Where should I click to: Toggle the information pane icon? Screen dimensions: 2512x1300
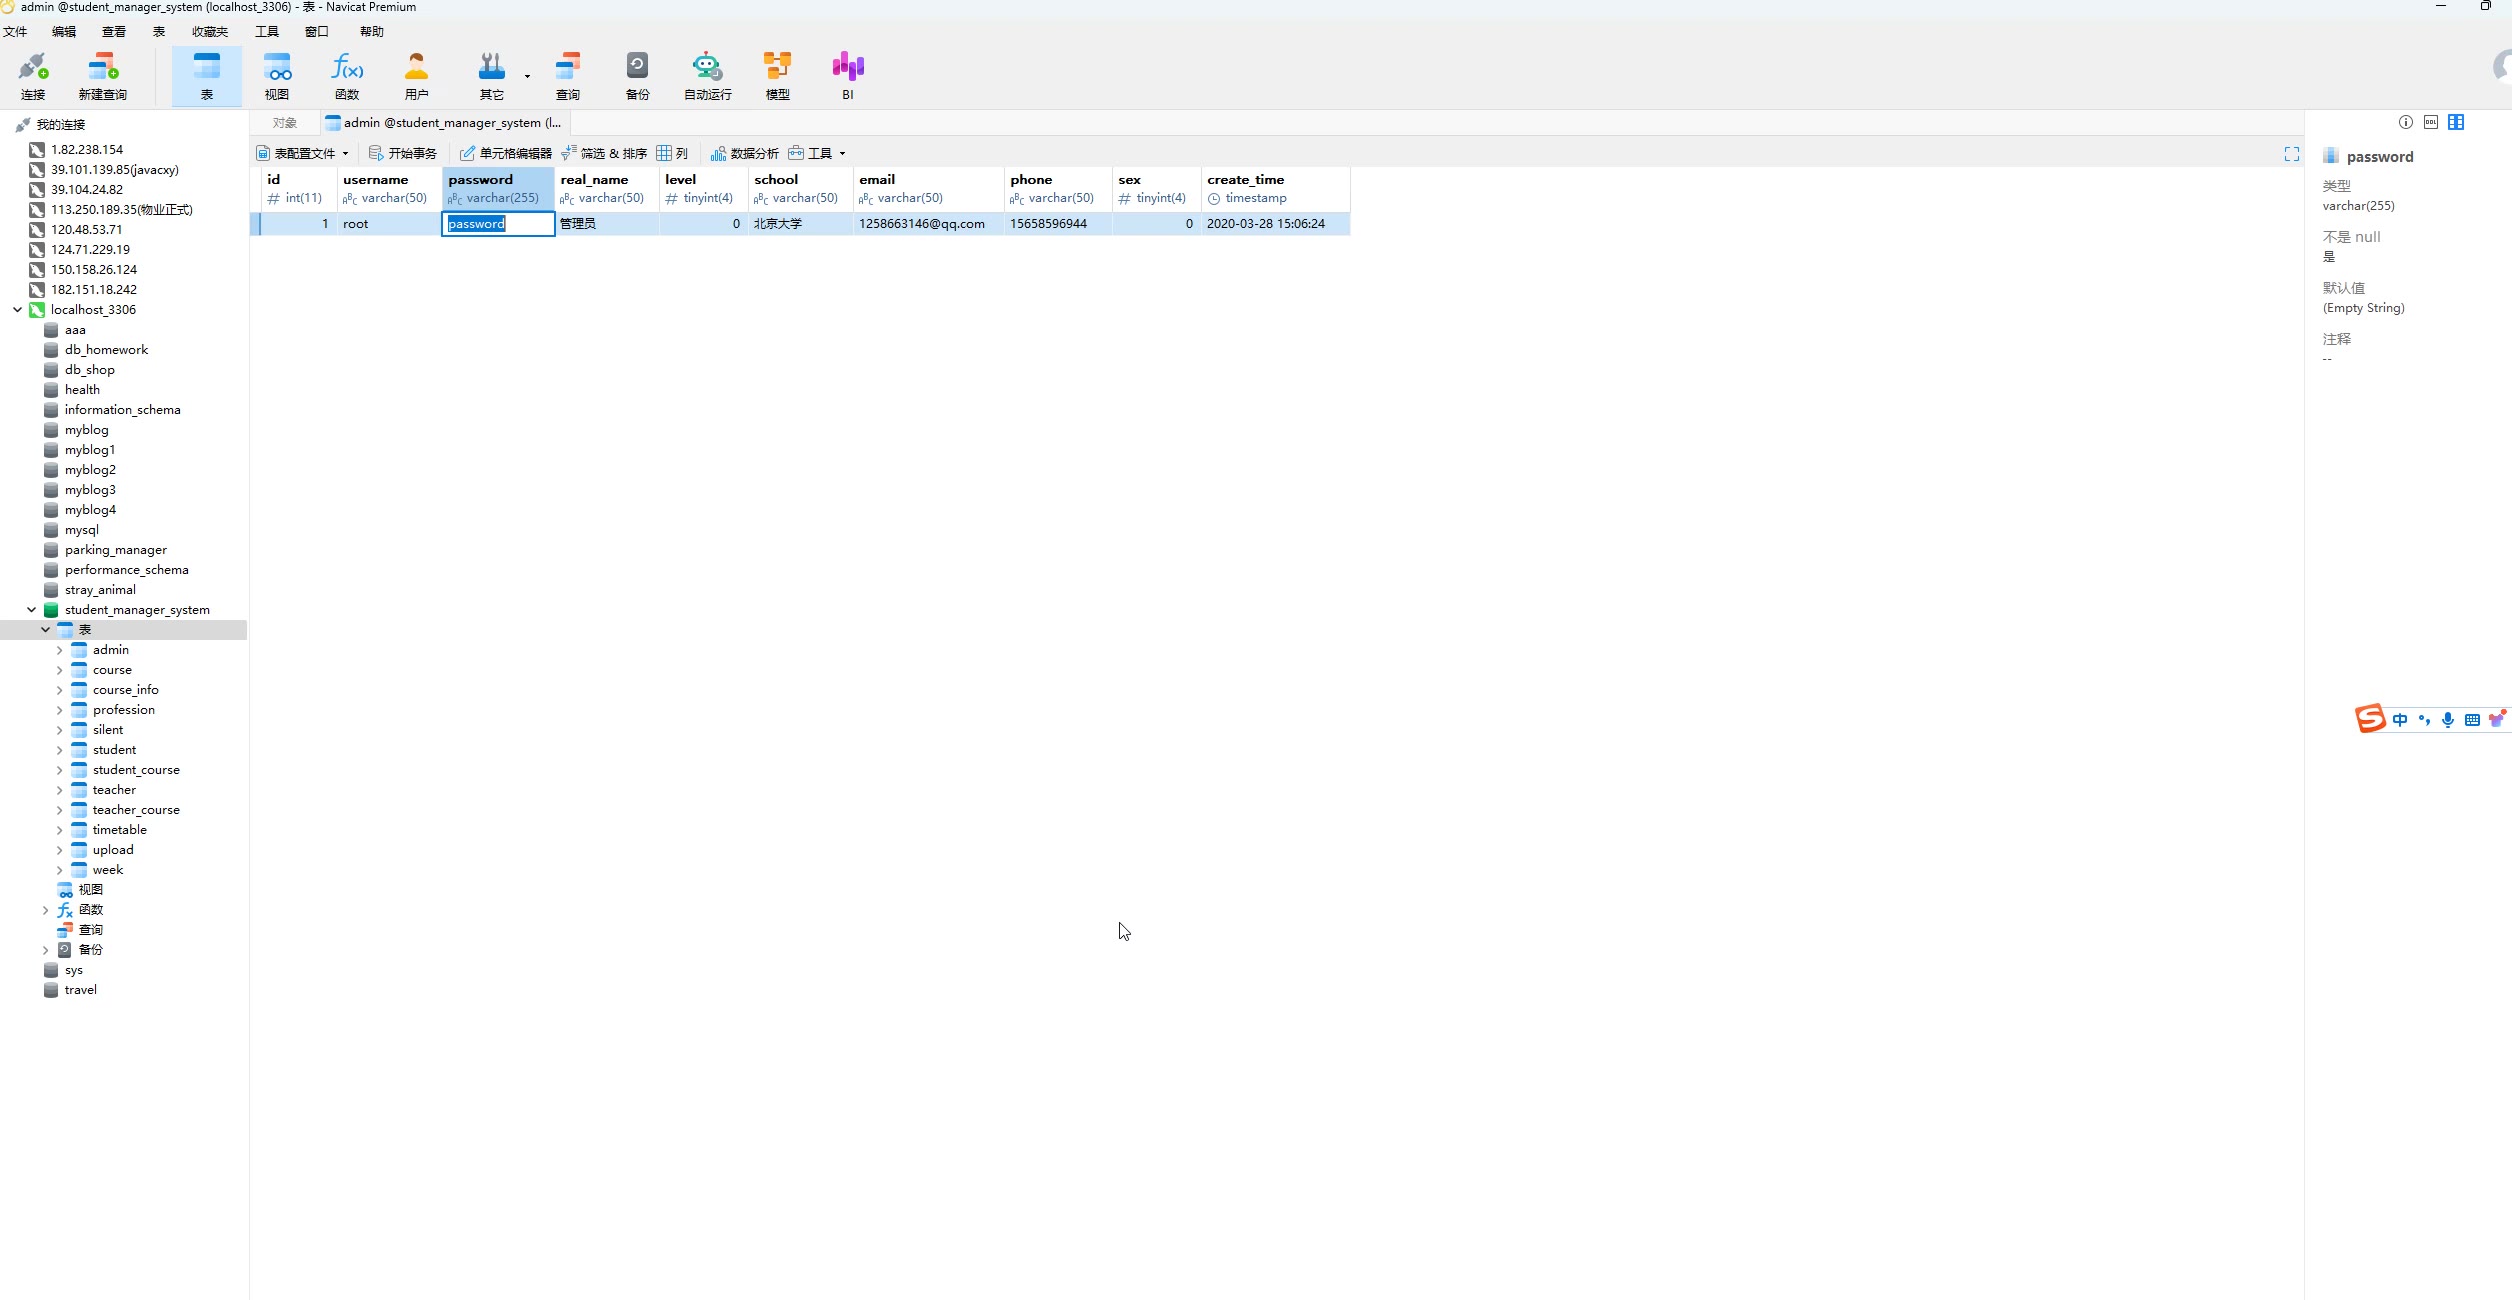coord(2405,122)
